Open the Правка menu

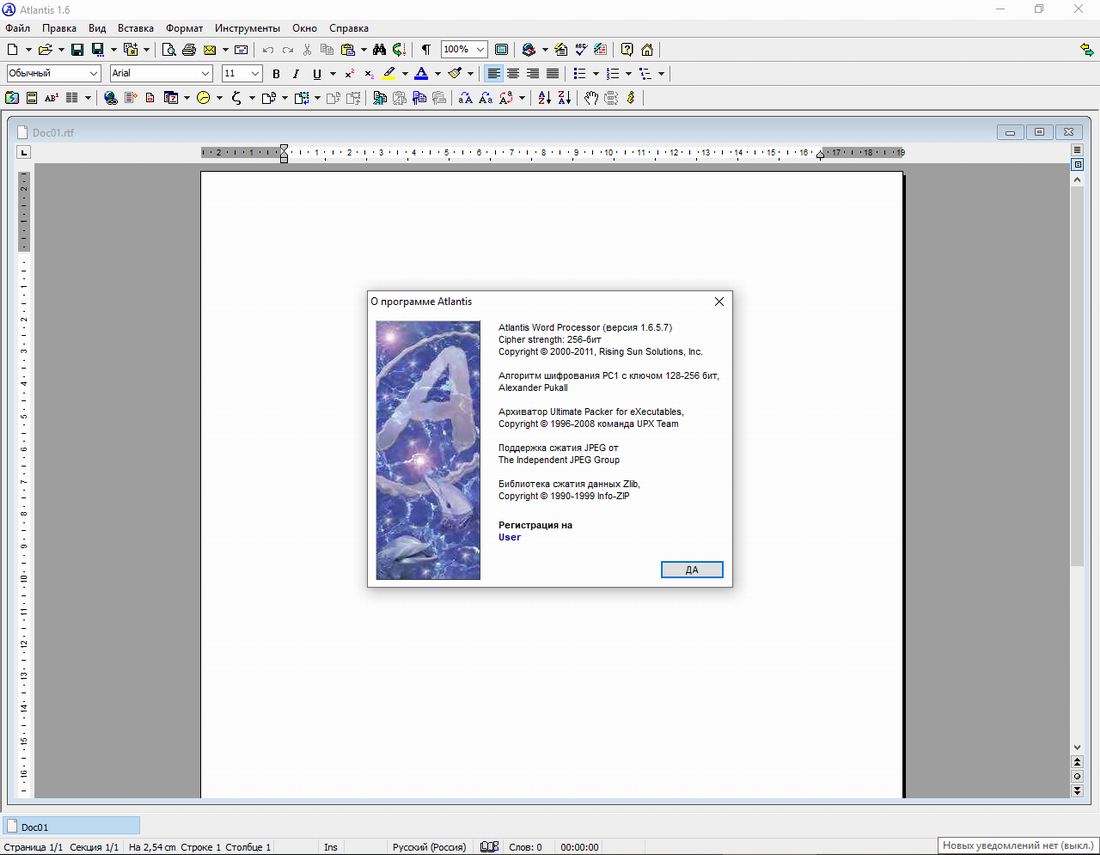click(59, 28)
